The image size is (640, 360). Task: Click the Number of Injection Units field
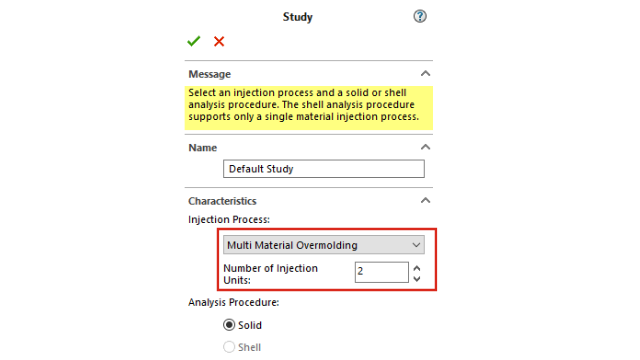pyautogui.click(x=382, y=272)
